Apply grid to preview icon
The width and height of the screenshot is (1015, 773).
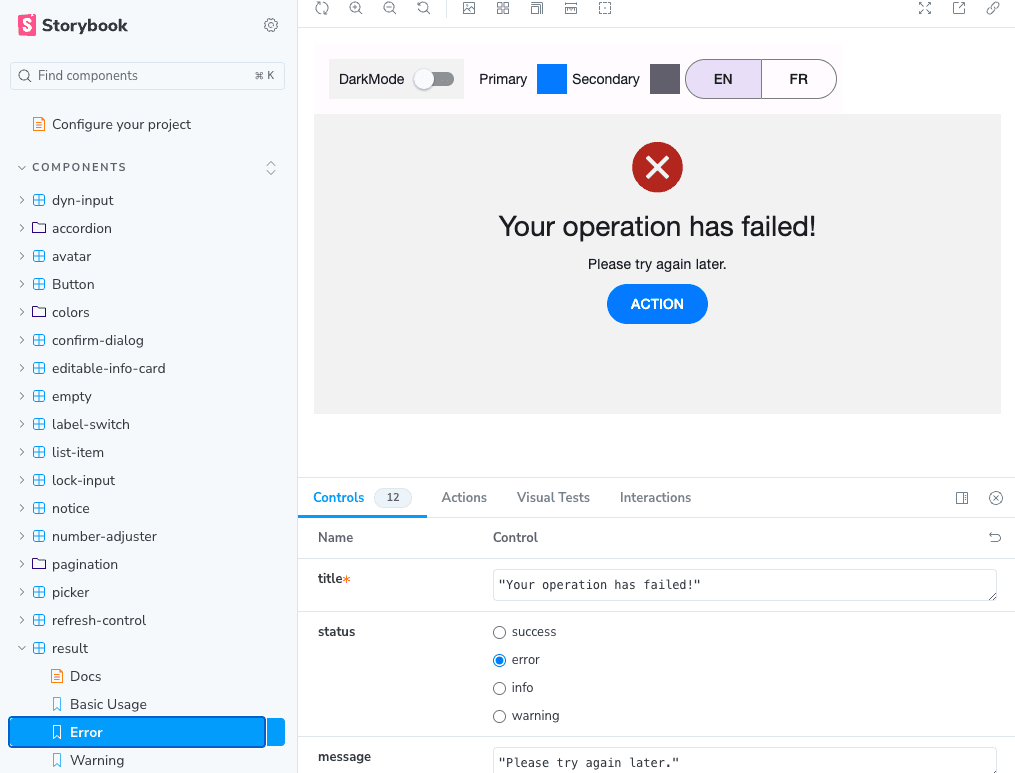tap(503, 8)
